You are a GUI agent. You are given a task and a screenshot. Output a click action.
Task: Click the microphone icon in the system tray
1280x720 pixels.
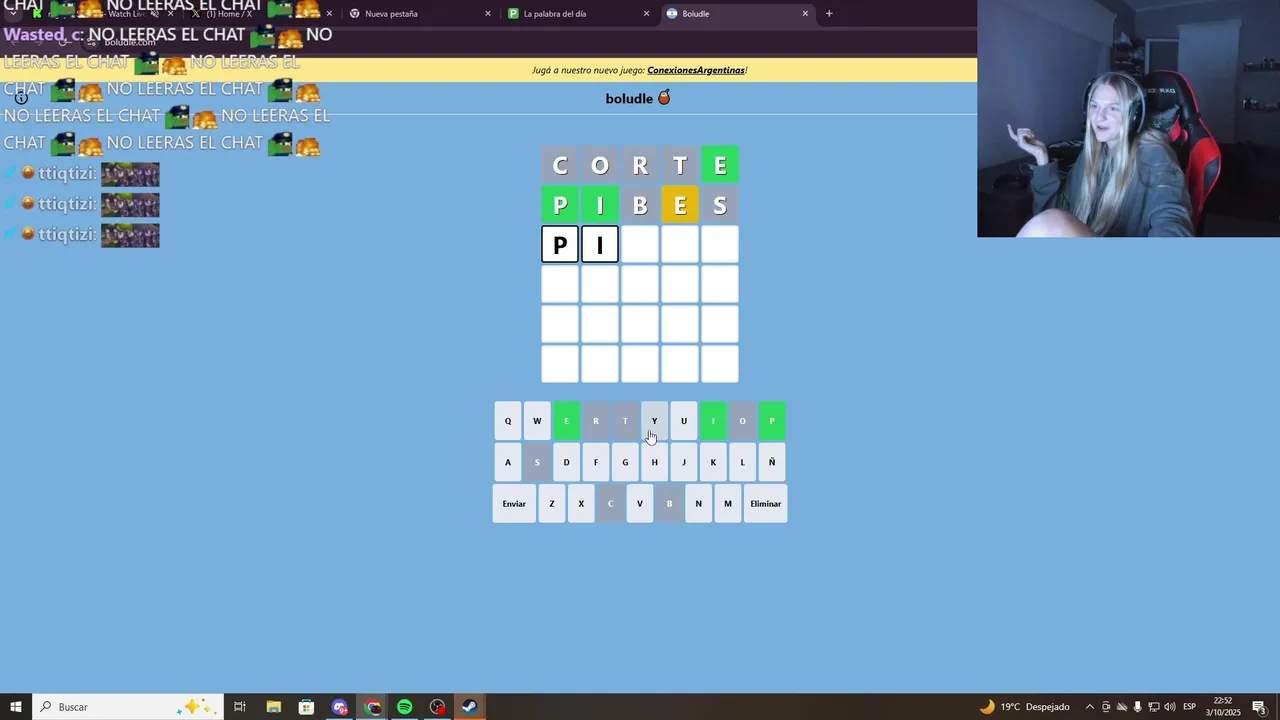(x=1137, y=707)
